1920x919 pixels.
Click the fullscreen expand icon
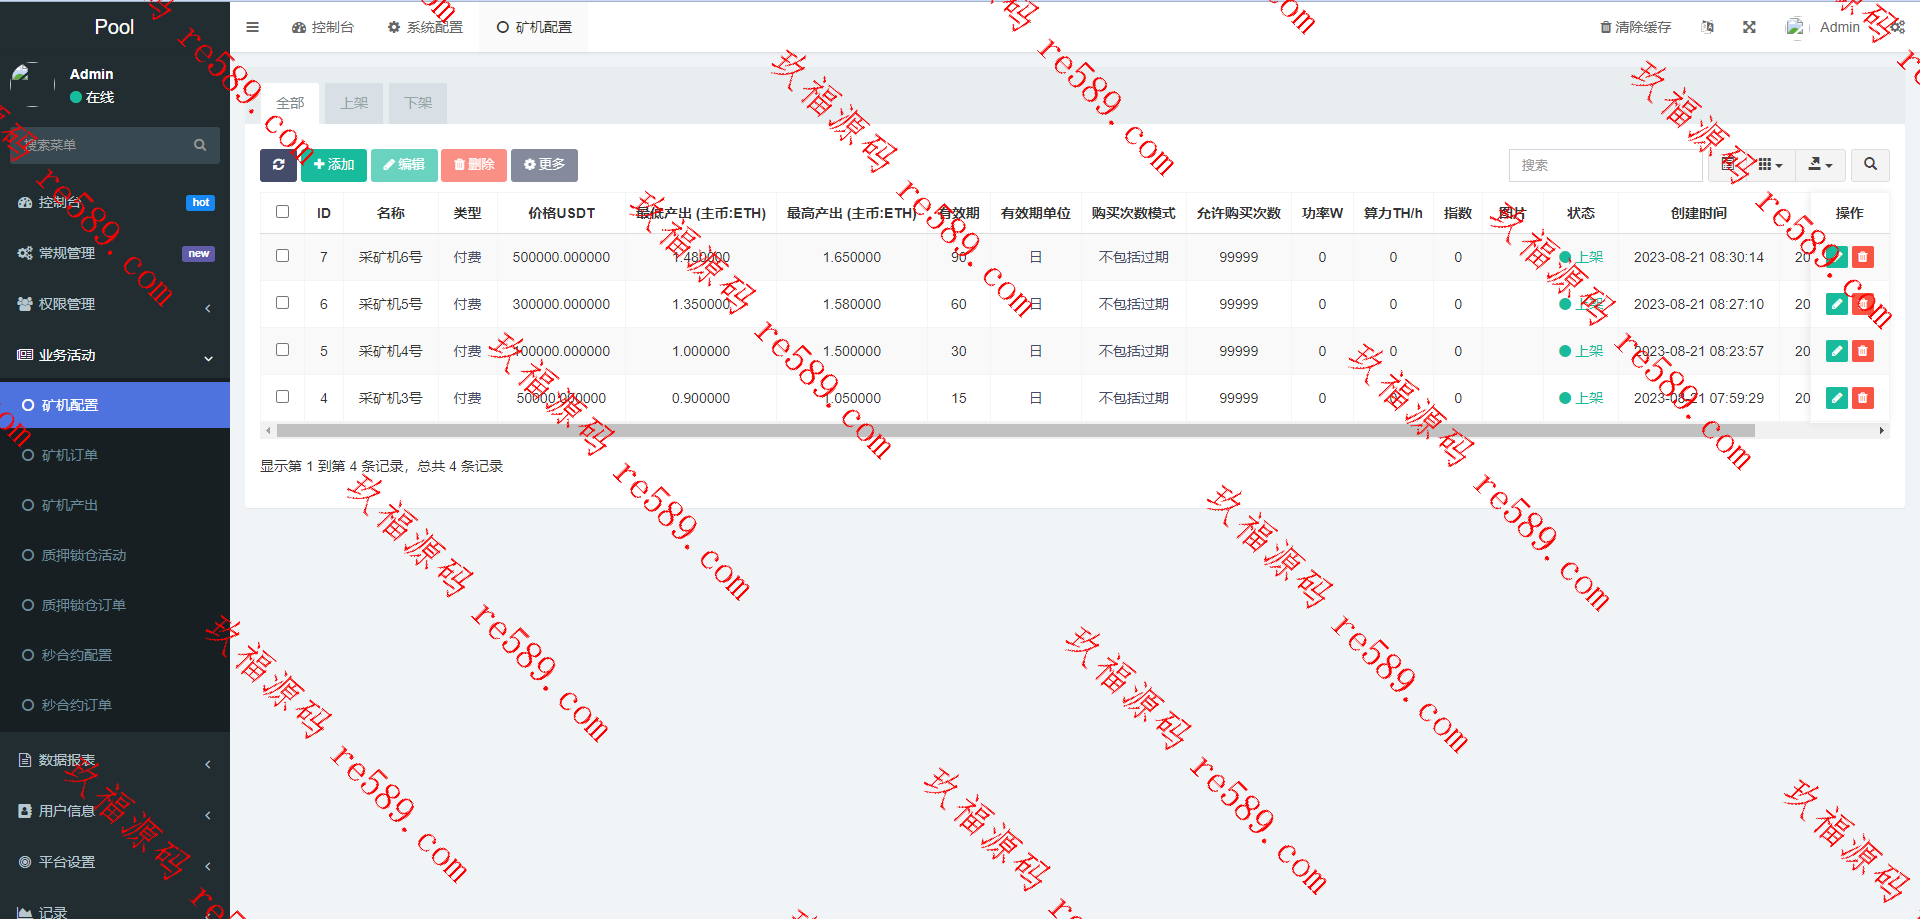pos(1749,27)
